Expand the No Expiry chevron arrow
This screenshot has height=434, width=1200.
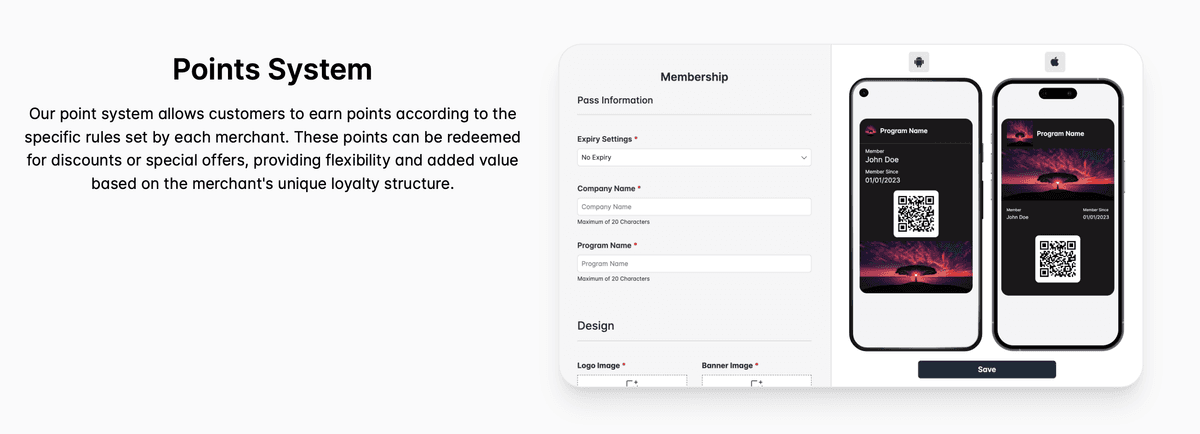click(803, 157)
